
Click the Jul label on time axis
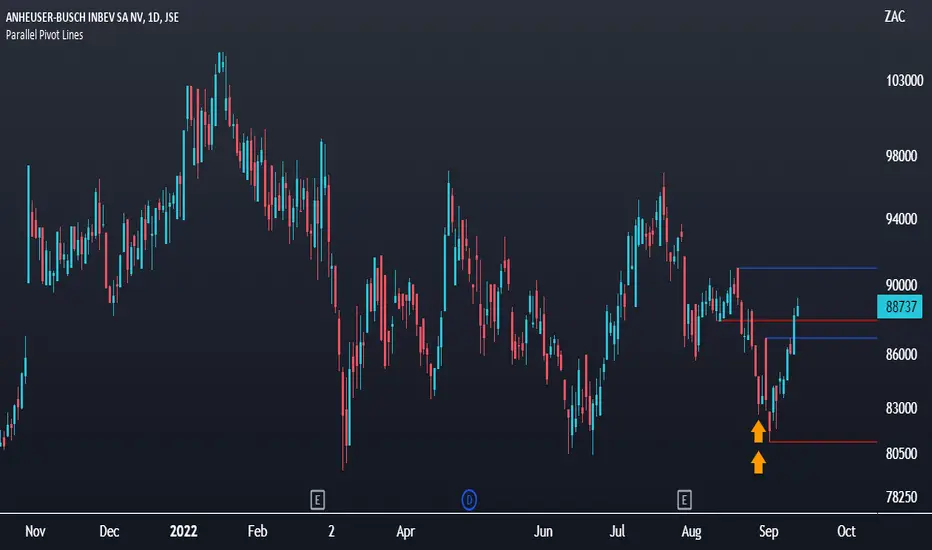click(617, 531)
